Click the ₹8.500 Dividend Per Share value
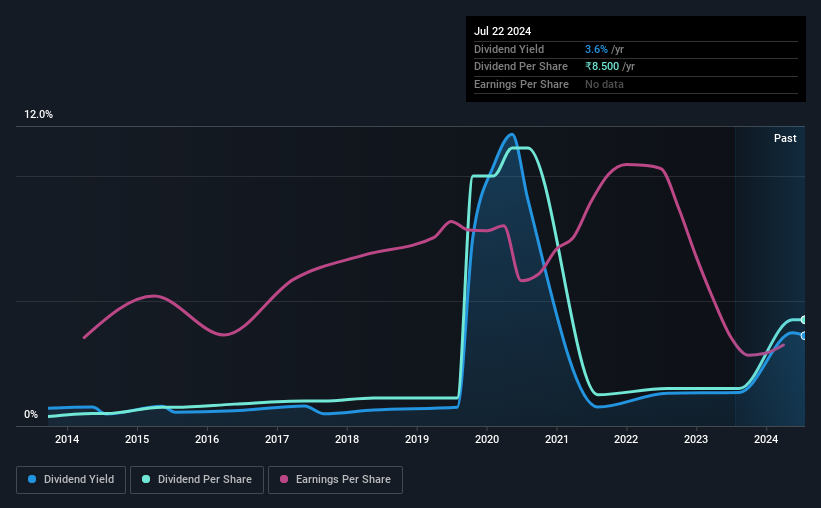This screenshot has width=821, height=508. coord(602,67)
